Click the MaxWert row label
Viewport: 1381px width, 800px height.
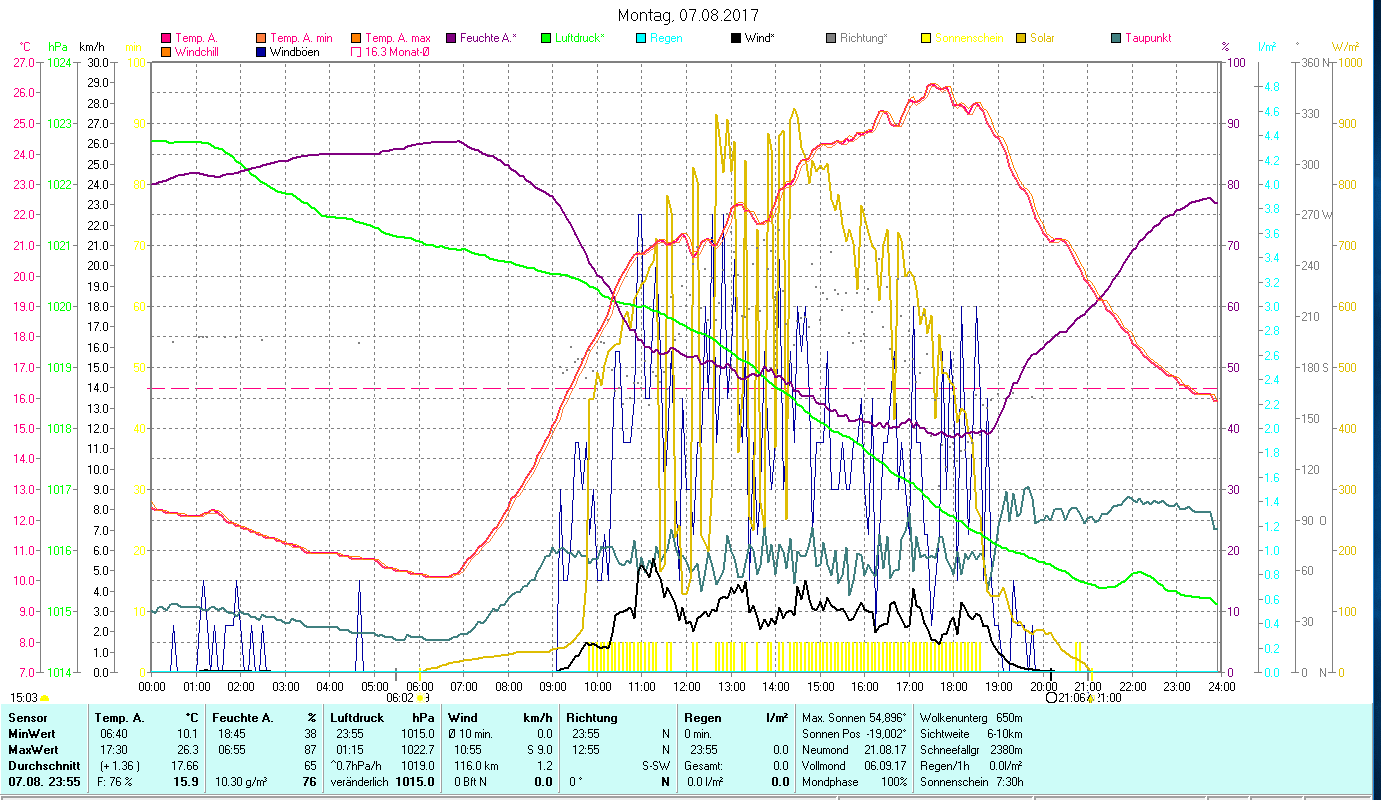33,750
